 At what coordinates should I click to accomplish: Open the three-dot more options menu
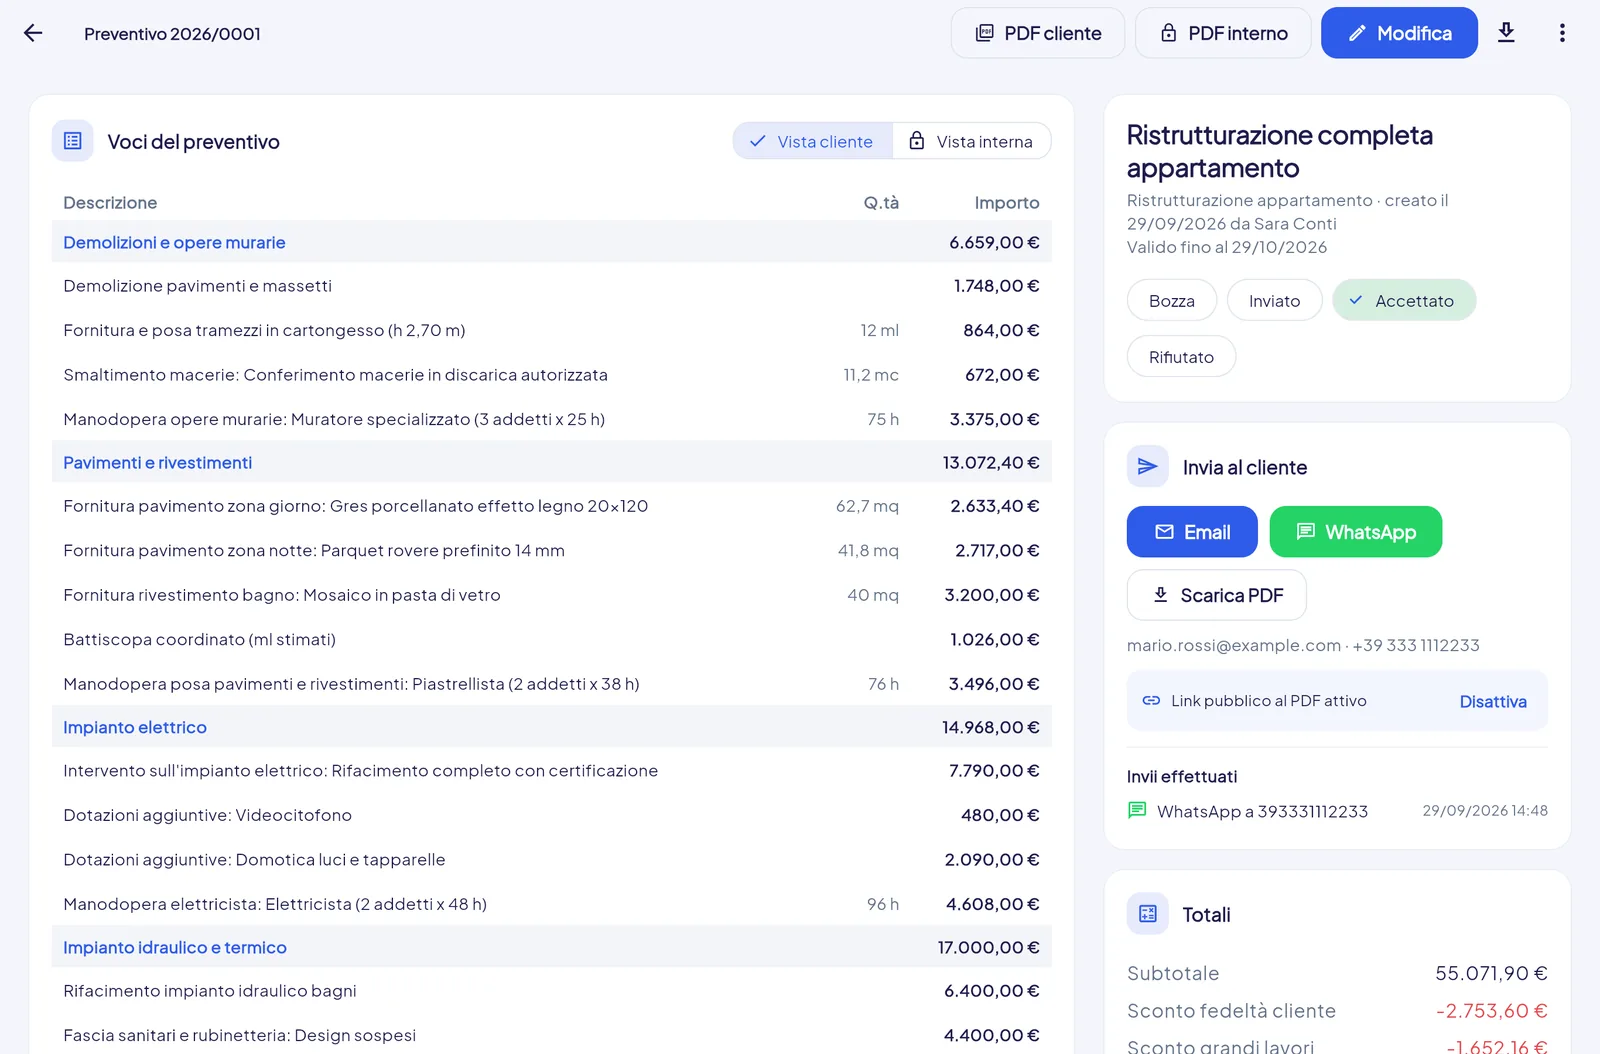coord(1562,33)
